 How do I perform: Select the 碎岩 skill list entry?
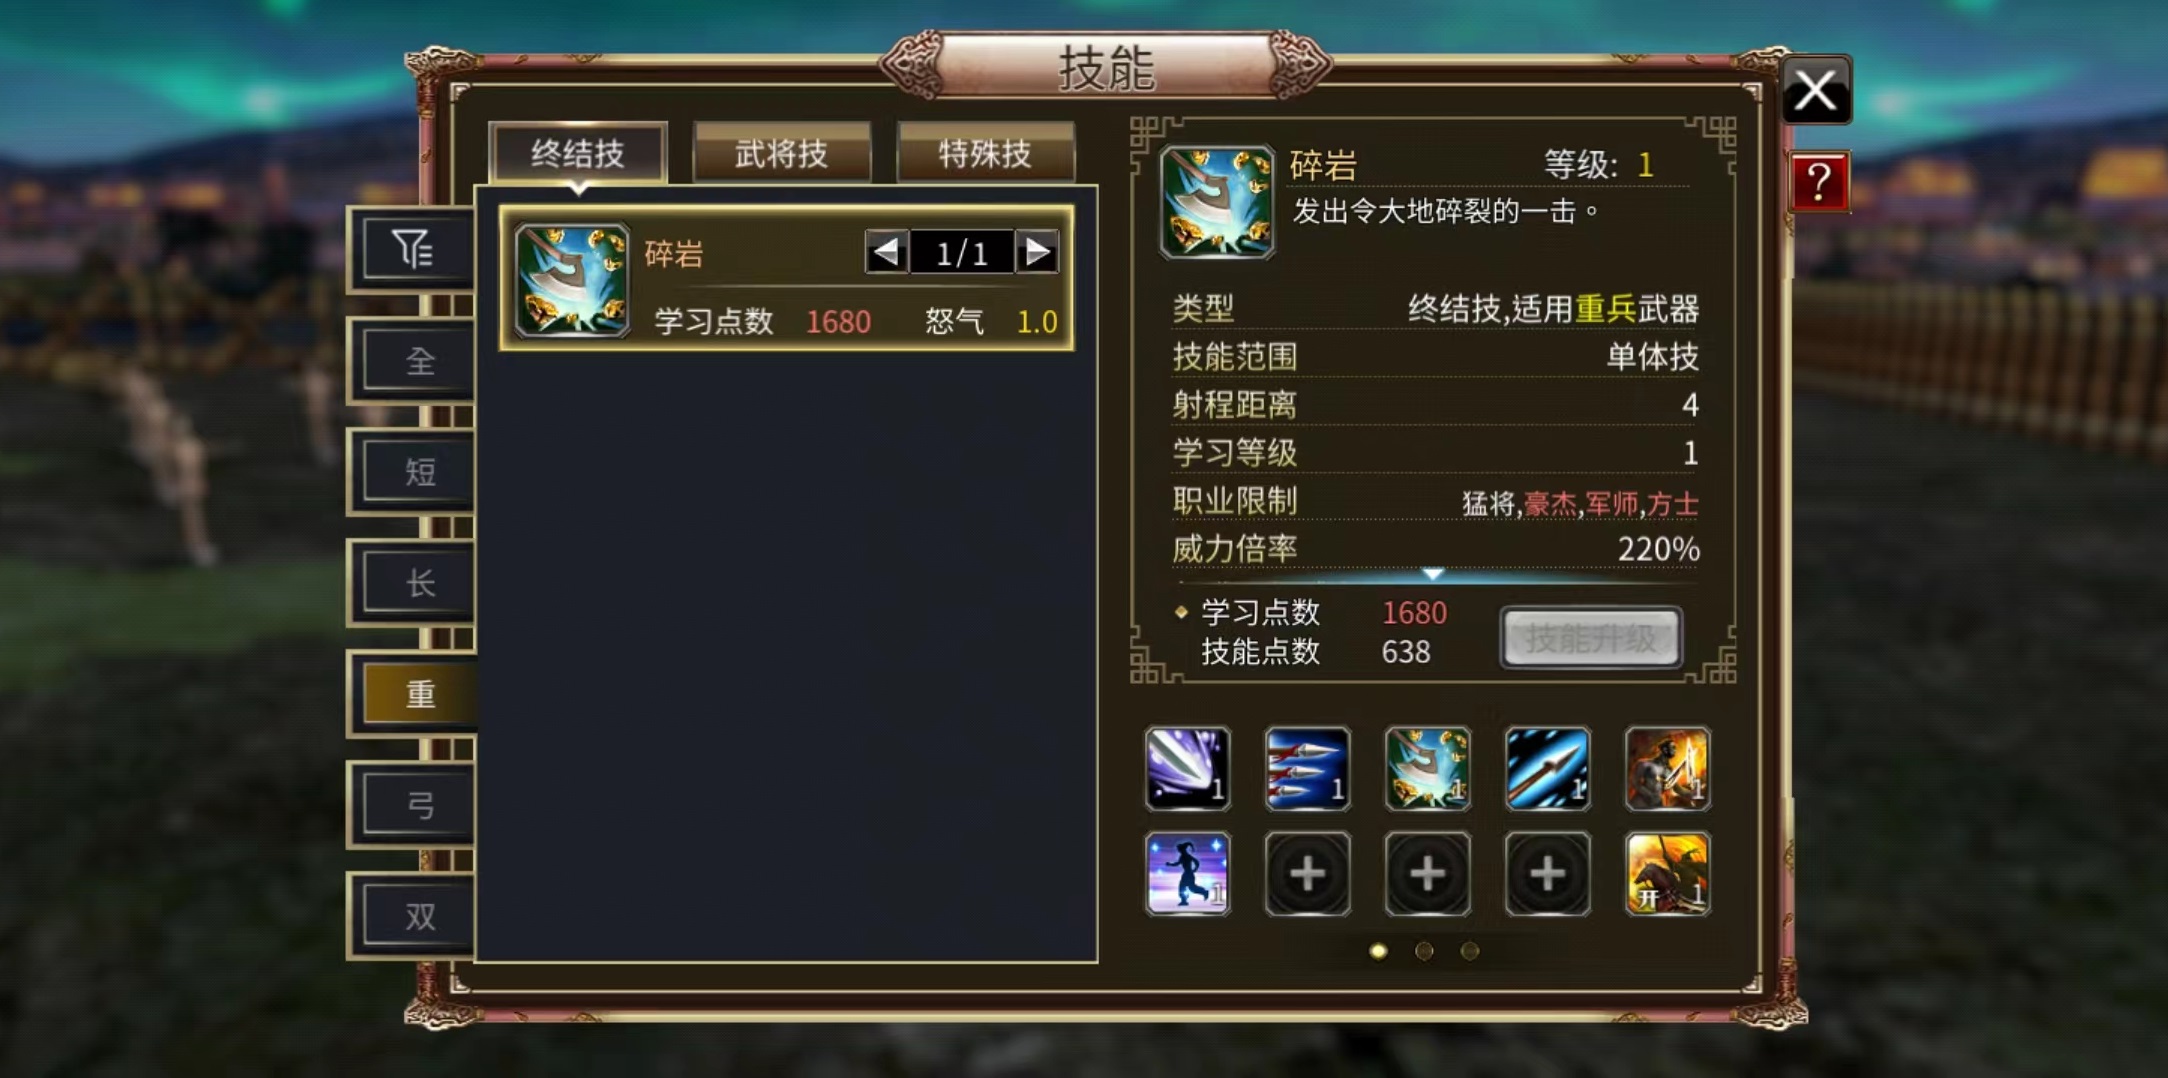click(787, 278)
